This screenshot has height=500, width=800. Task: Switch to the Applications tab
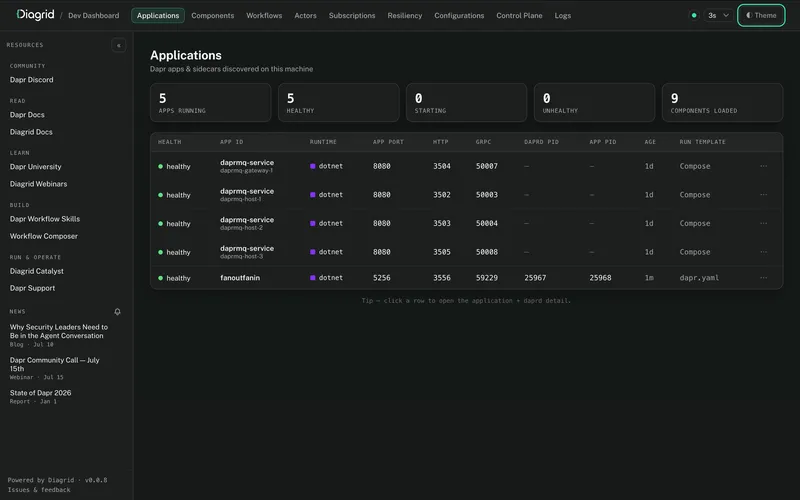(158, 15)
